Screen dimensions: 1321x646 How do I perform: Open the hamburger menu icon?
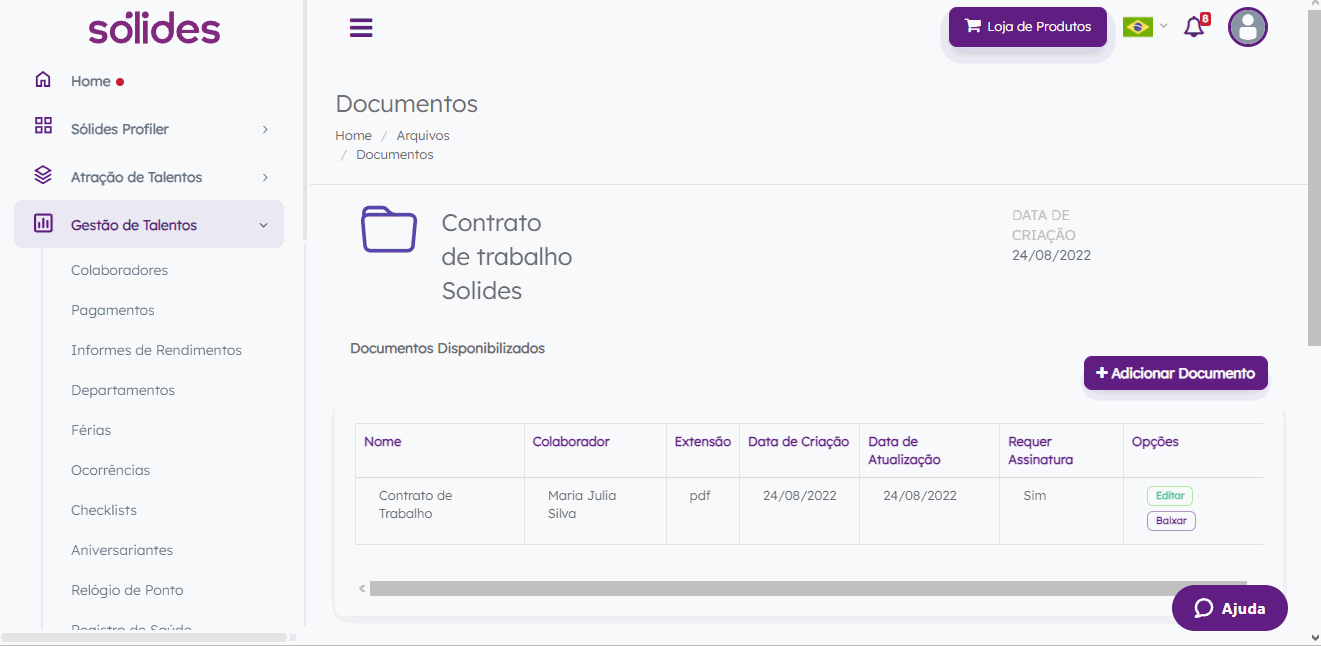361,28
